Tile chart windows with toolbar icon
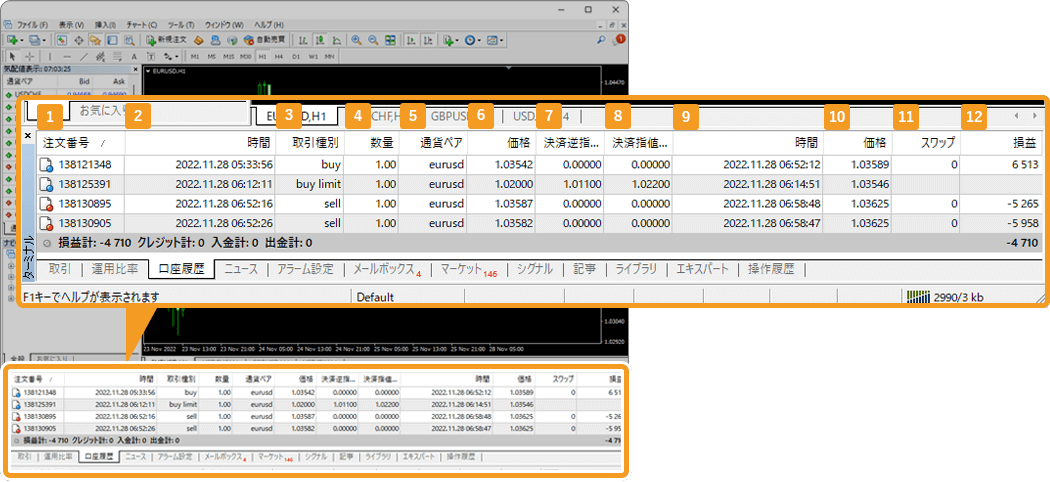This screenshot has width=1050, height=482. coord(390,40)
